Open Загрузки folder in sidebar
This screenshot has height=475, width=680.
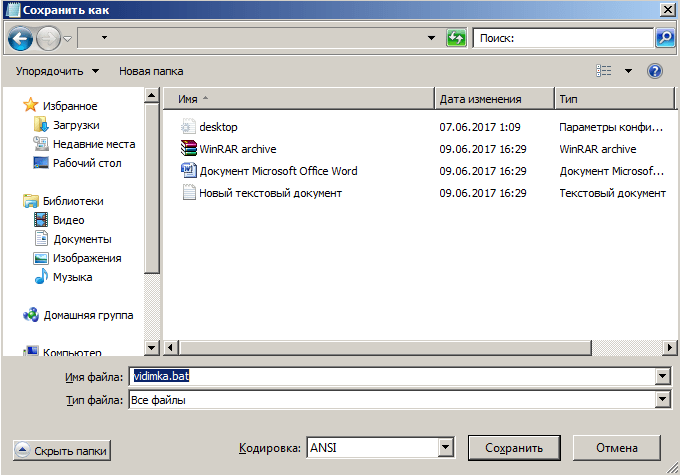tap(76, 125)
